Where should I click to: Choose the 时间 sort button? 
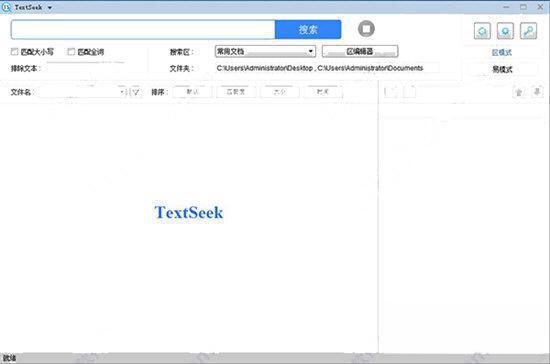coord(323,92)
